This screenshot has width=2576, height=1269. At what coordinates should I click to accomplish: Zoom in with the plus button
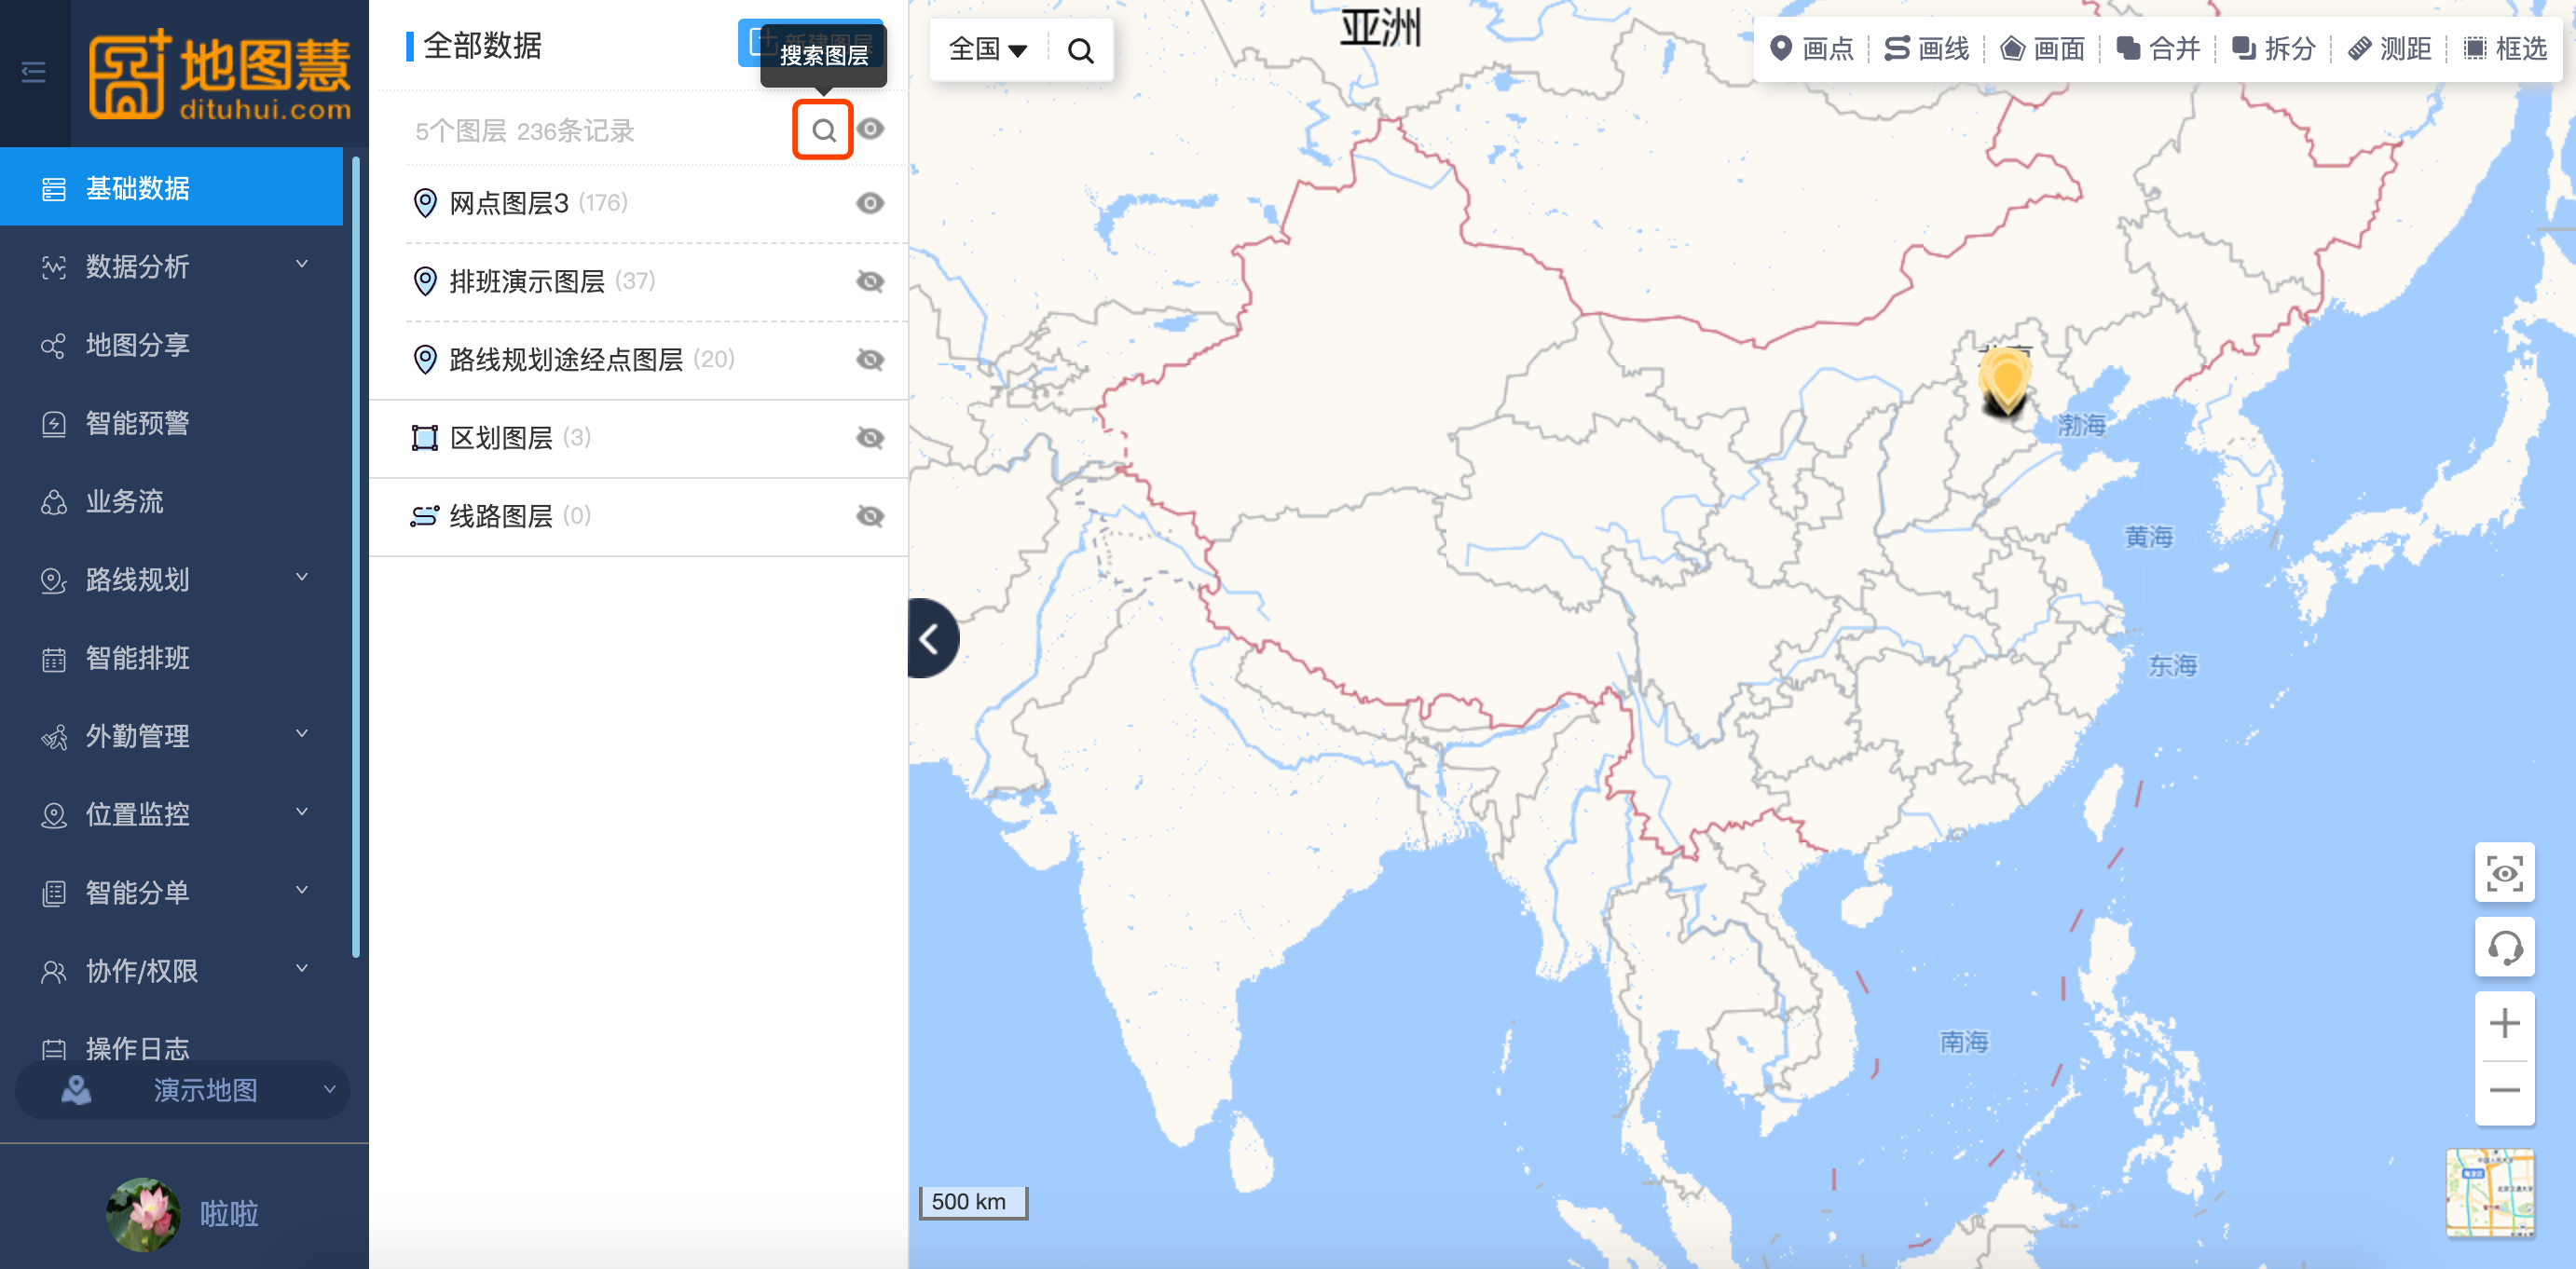pyautogui.click(x=2504, y=1023)
